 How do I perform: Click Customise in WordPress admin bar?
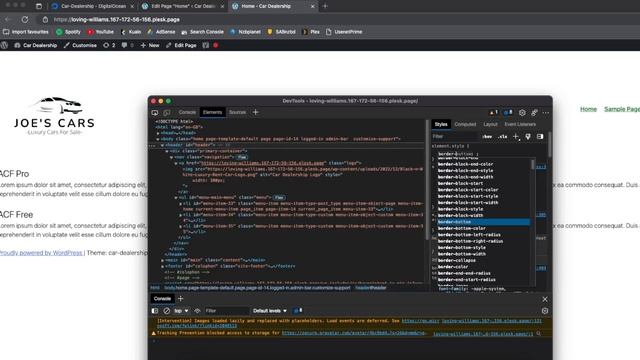click(80, 45)
